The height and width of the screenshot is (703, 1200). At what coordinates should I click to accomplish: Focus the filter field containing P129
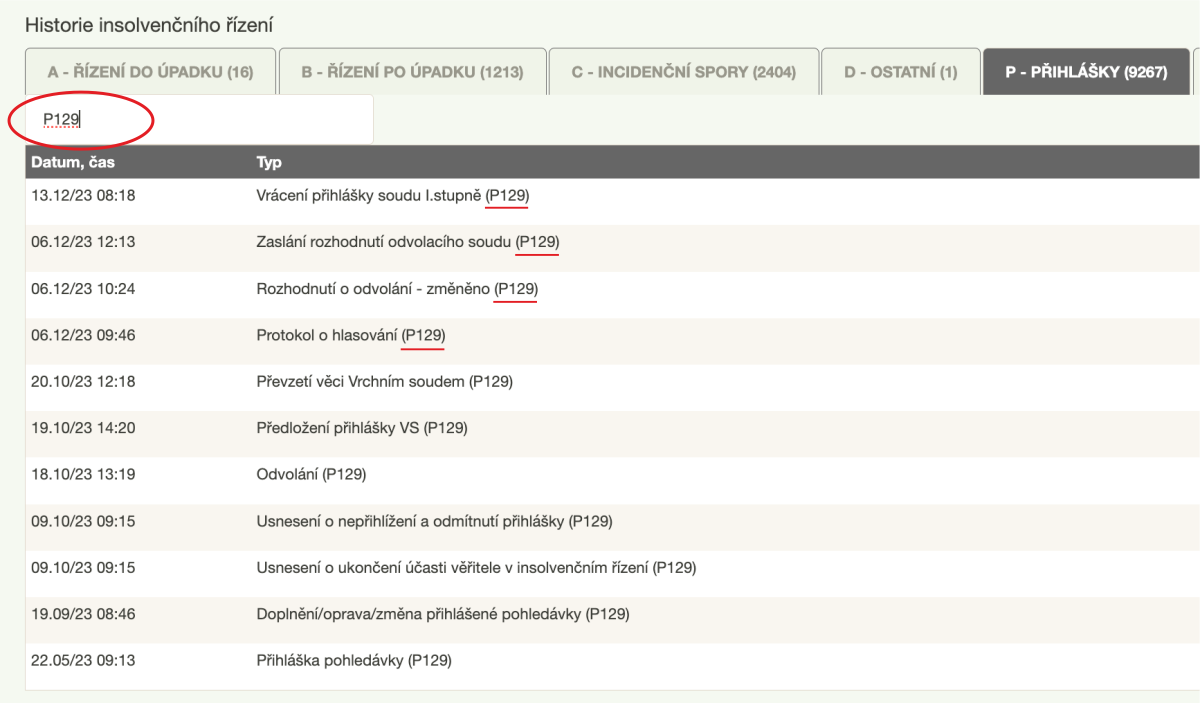[200, 120]
